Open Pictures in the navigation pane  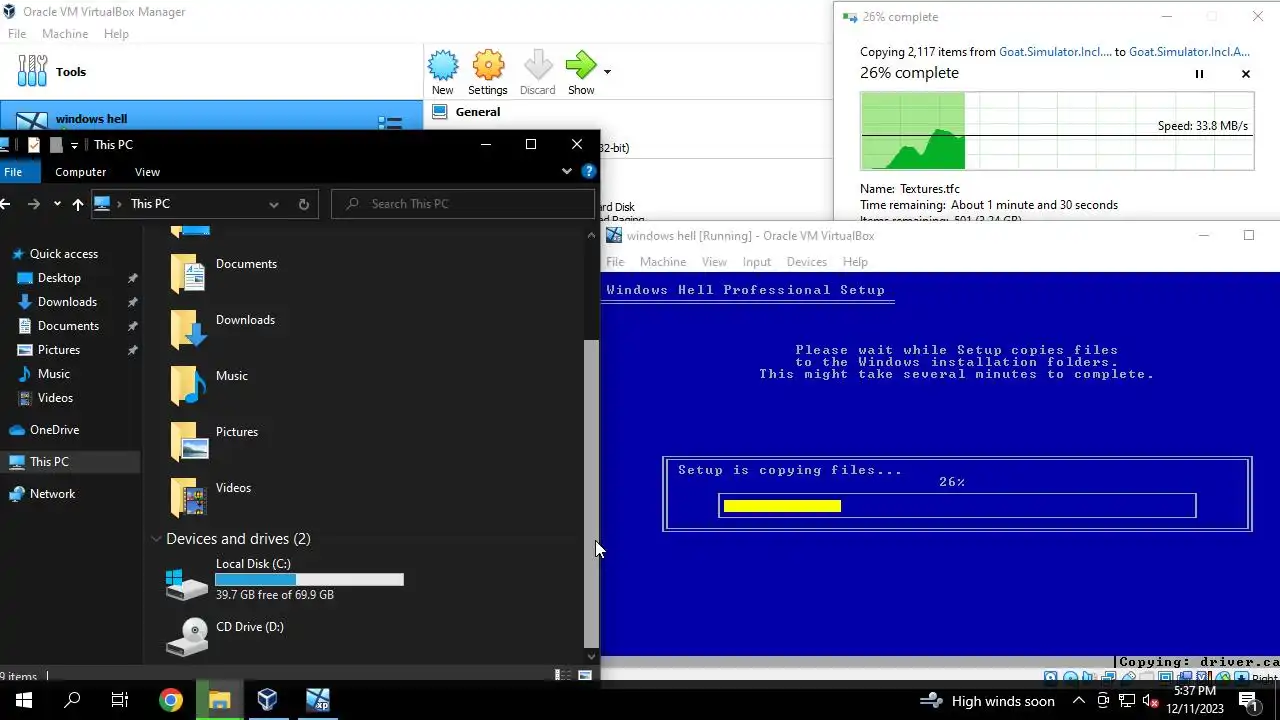click(58, 350)
